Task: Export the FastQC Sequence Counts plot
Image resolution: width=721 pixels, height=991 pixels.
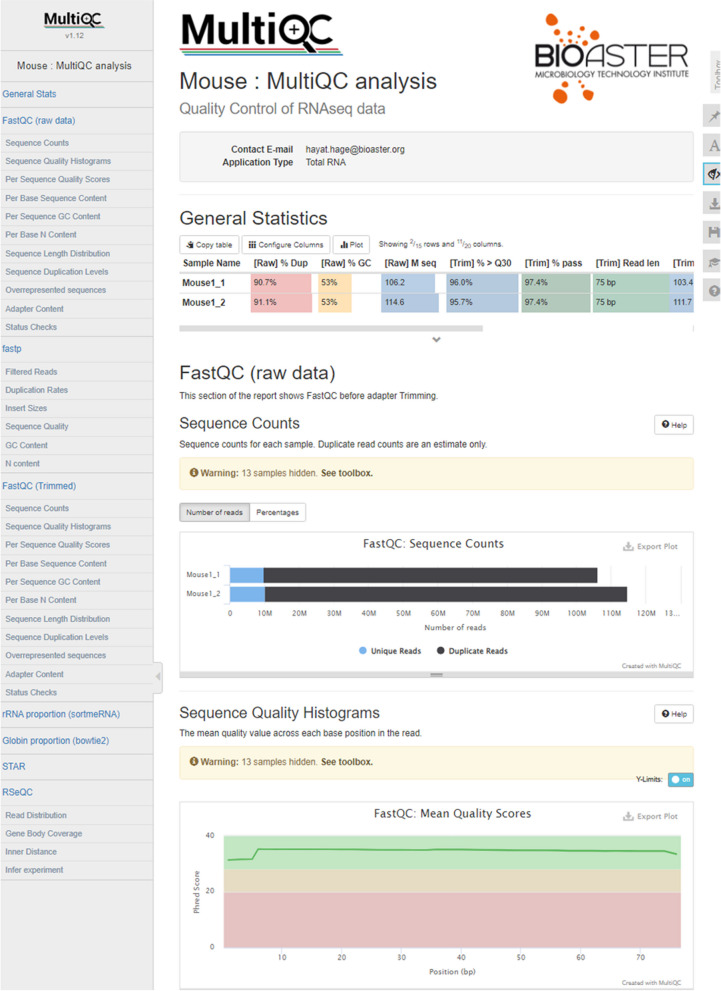Action: coord(650,546)
